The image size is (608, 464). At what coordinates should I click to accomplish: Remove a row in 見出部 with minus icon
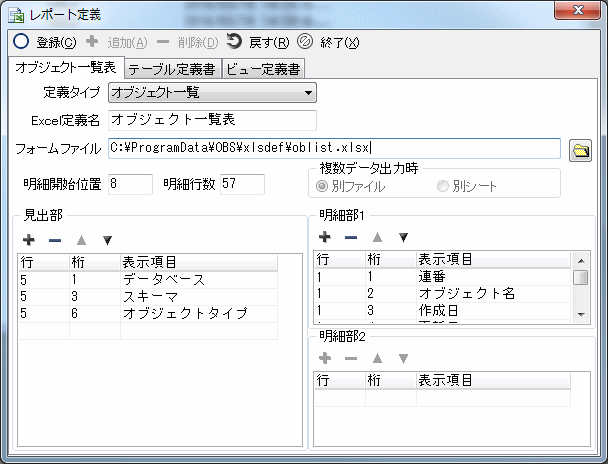[55, 240]
